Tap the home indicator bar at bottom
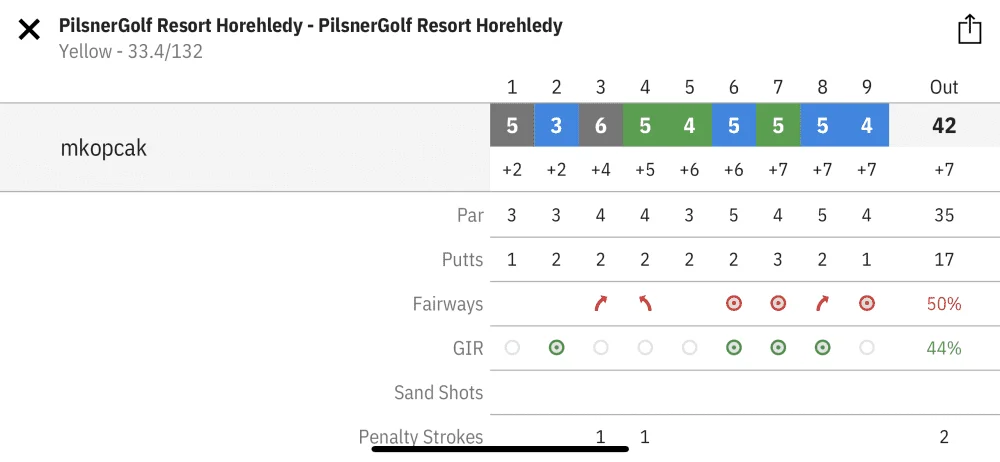 point(500,449)
